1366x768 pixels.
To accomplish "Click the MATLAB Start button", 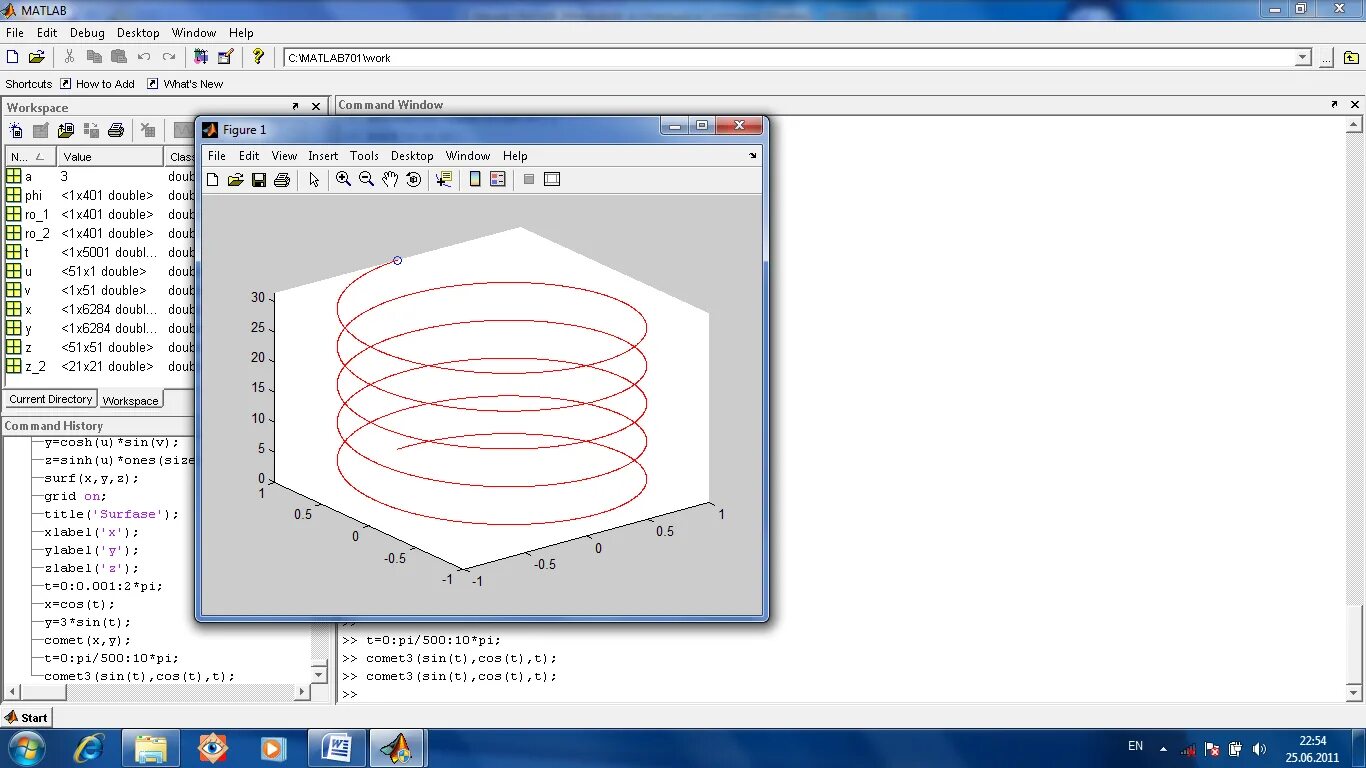I will point(27,717).
